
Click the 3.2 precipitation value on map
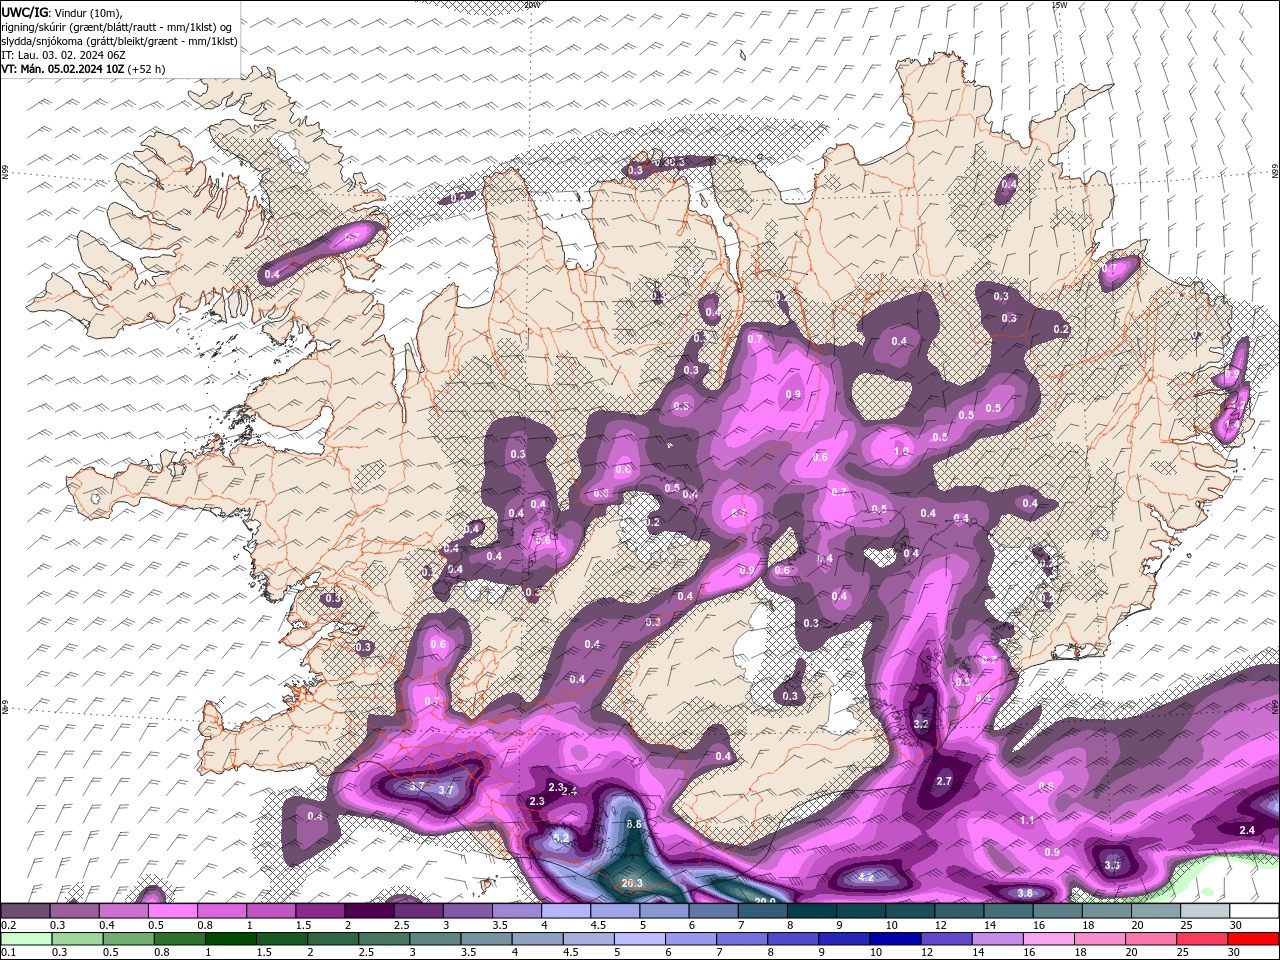[922, 724]
